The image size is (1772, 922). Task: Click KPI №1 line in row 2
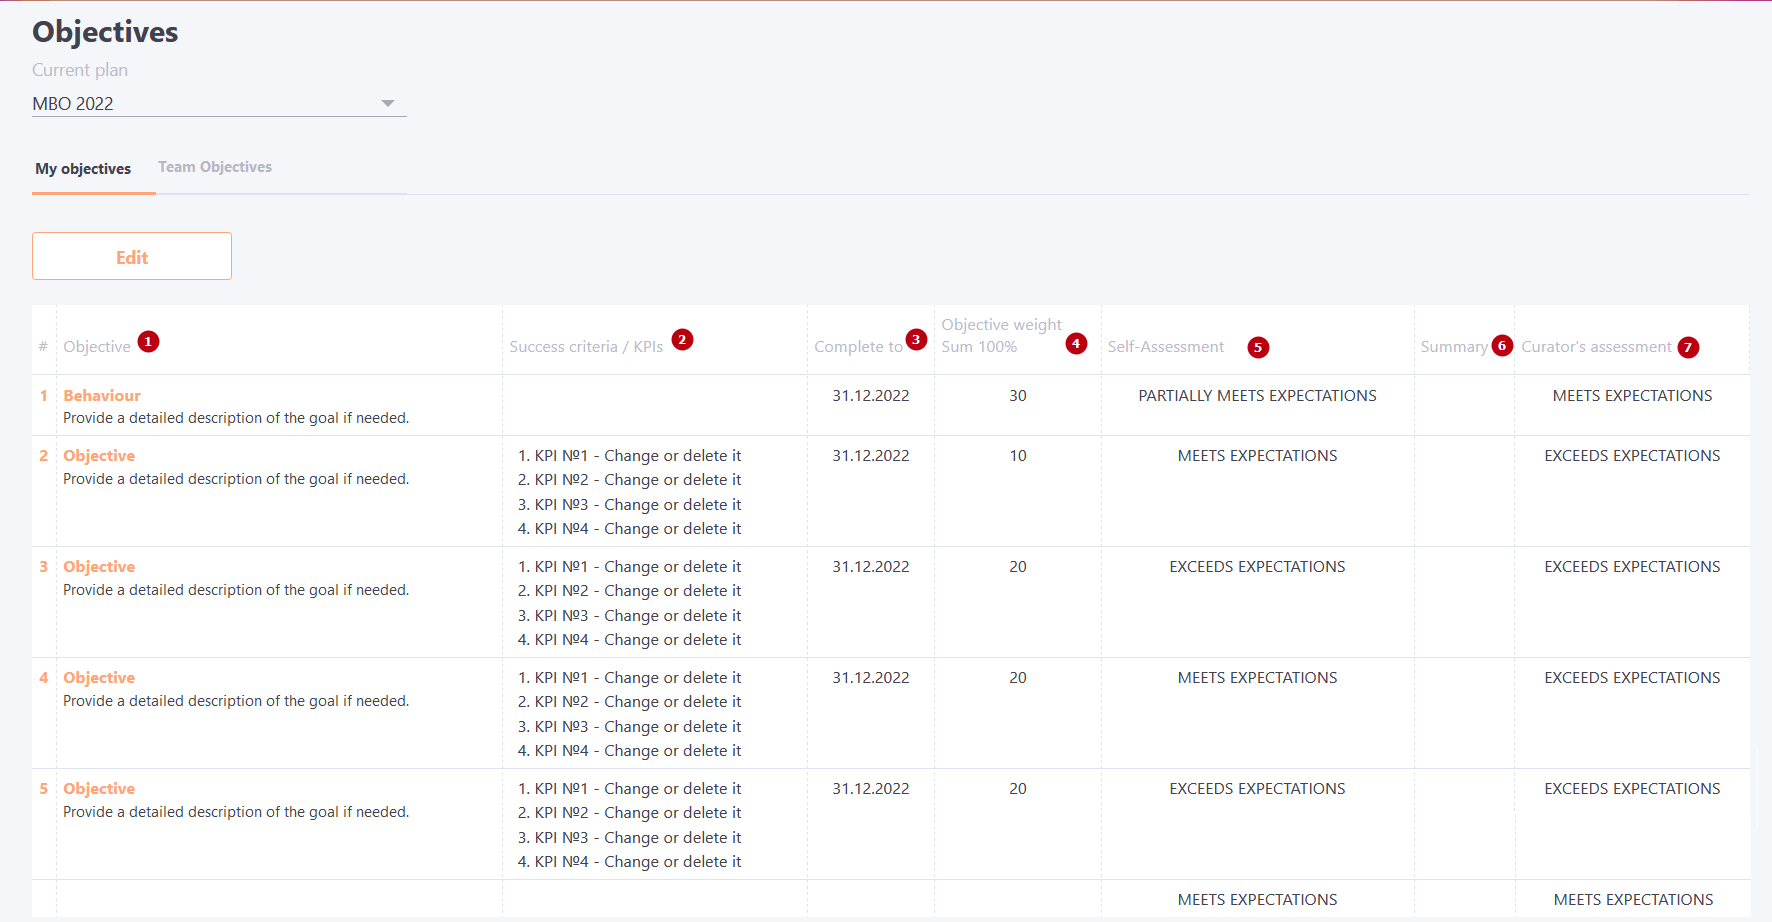click(630, 456)
